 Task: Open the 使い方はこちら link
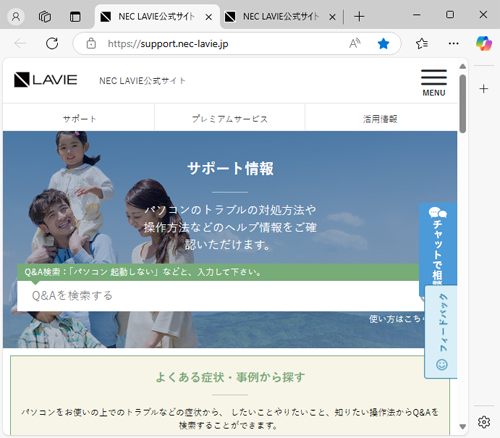pyautogui.click(x=397, y=319)
